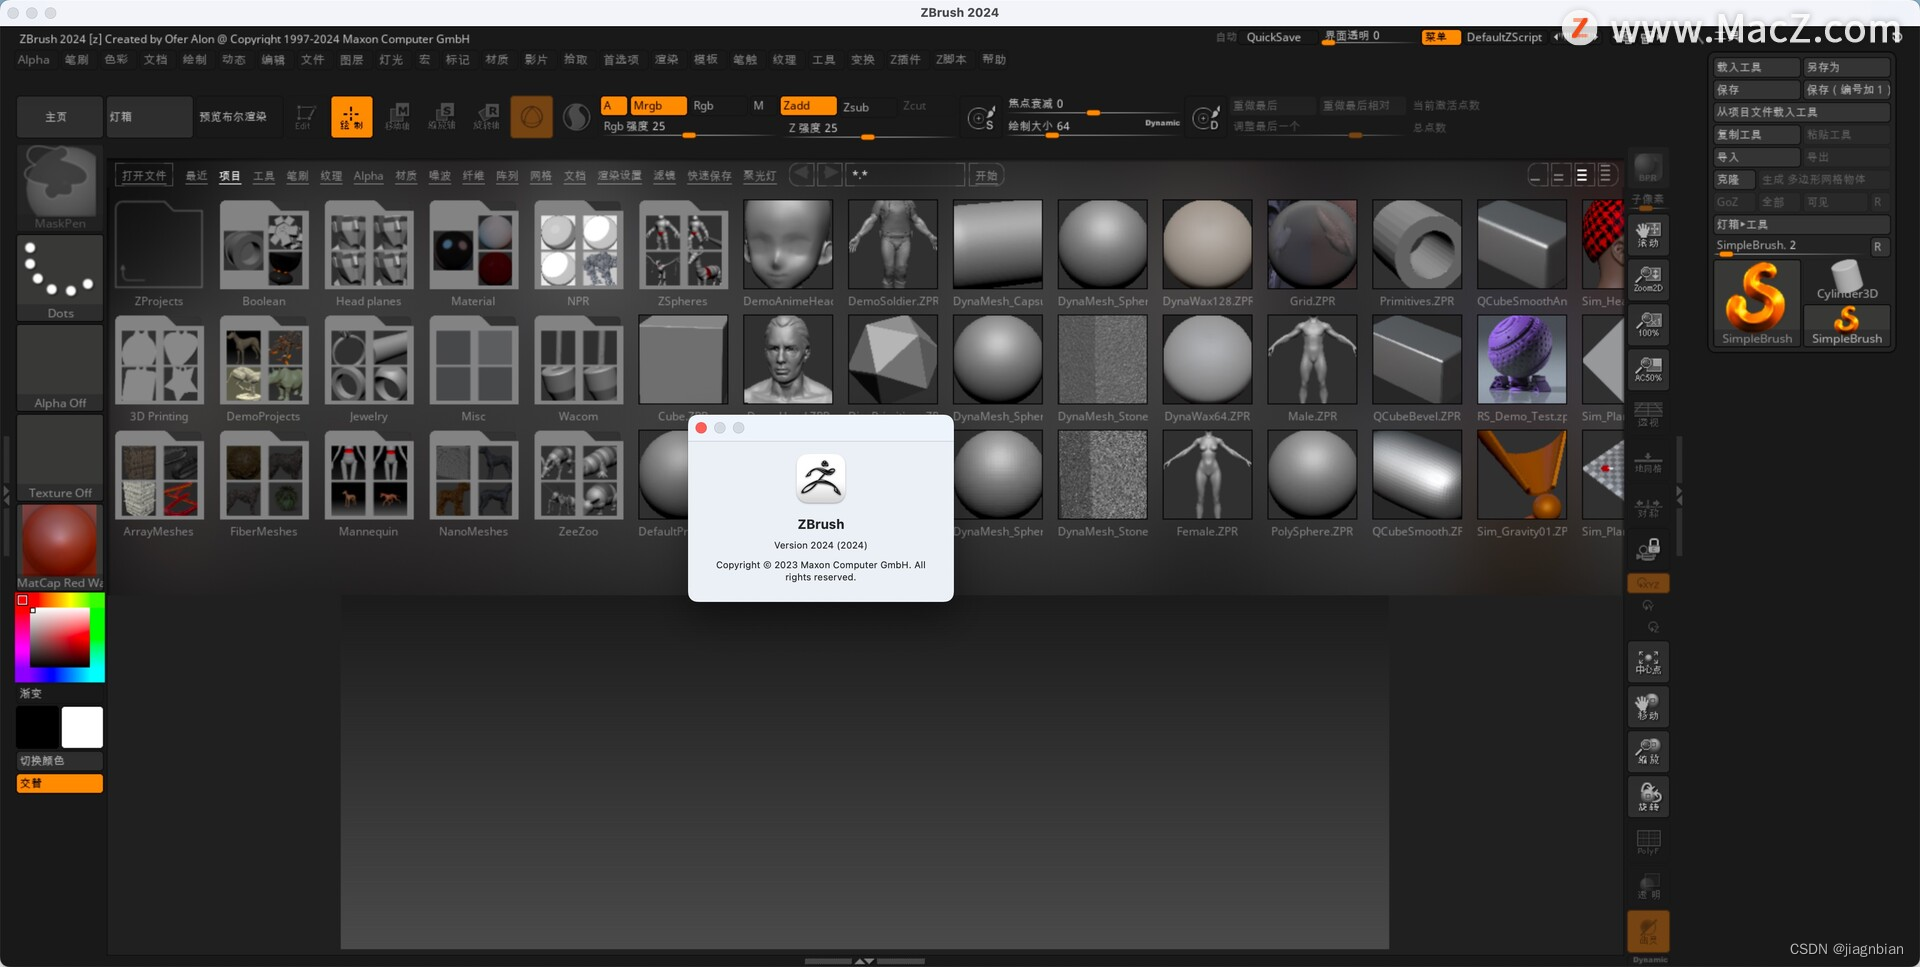Adjust the Rgb 强度 intensity slider
1920x967 pixels.
point(687,127)
